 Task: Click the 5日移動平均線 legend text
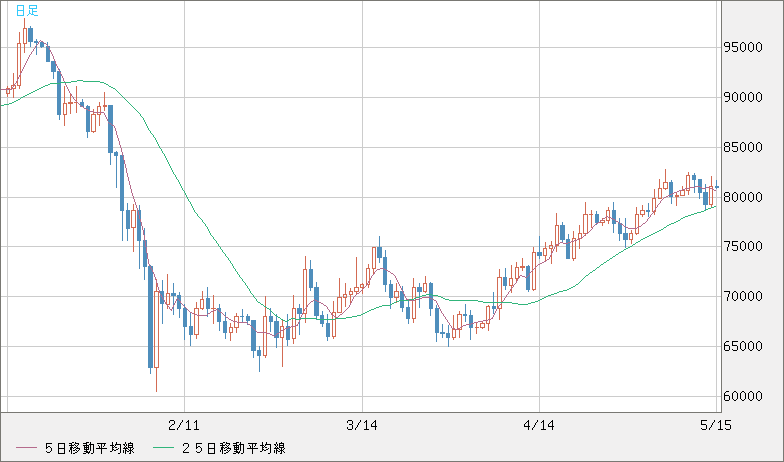90,448
